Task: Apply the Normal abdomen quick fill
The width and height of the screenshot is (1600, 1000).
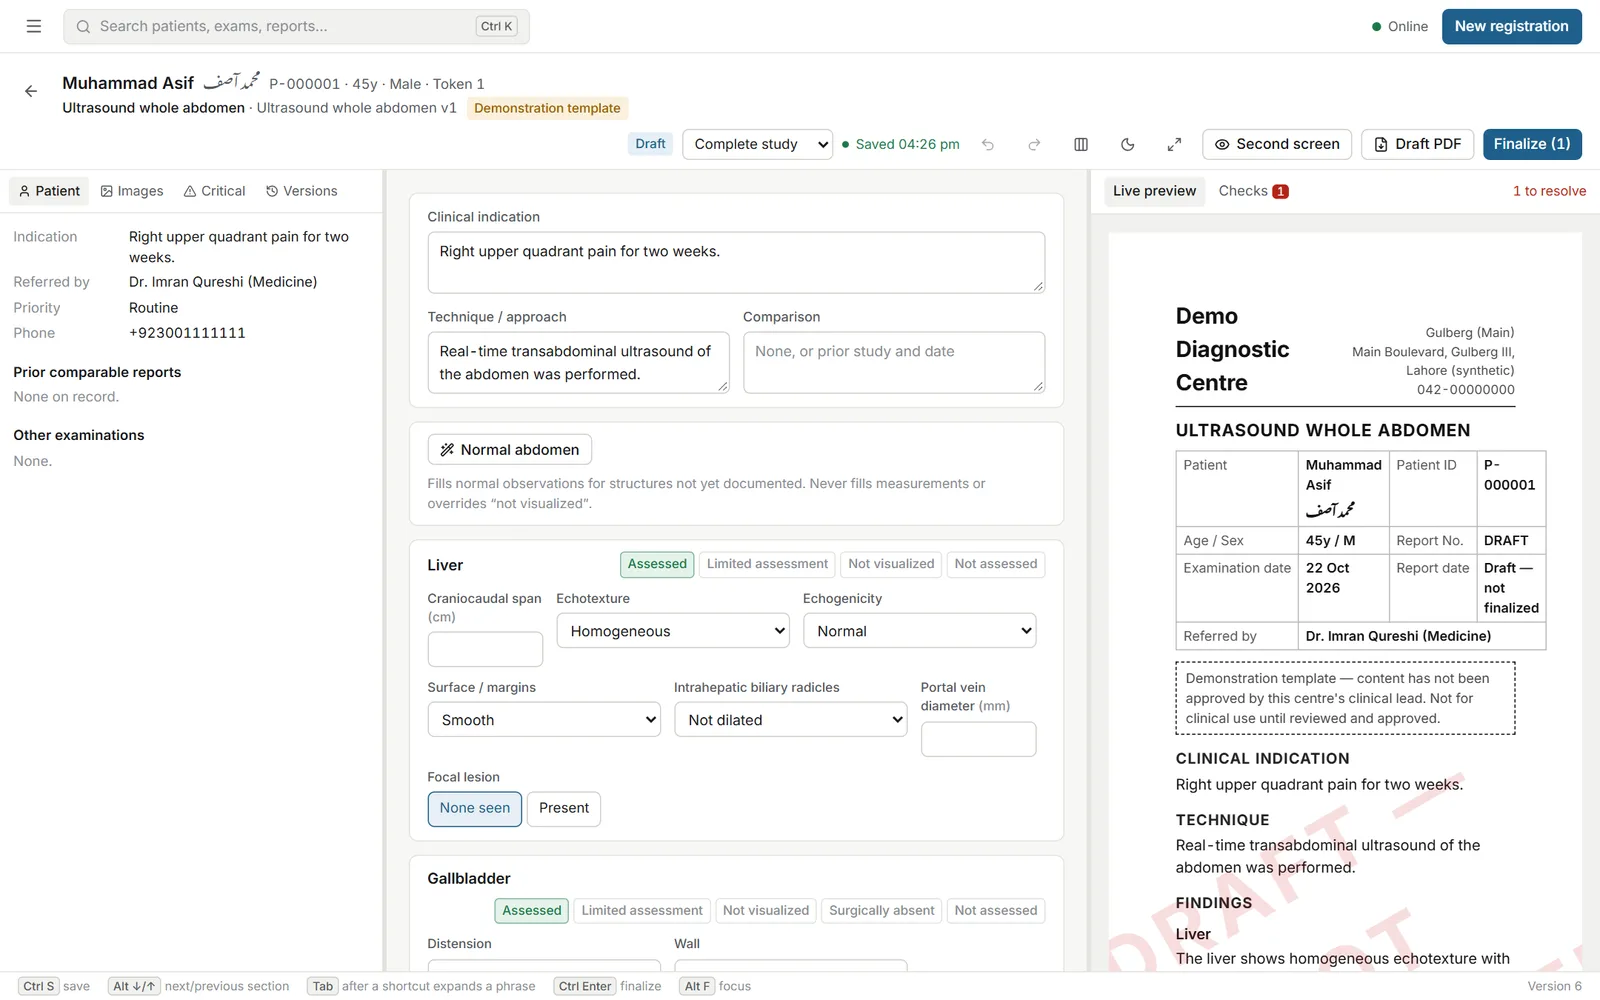Action: pyautogui.click(x=510, y=450)
